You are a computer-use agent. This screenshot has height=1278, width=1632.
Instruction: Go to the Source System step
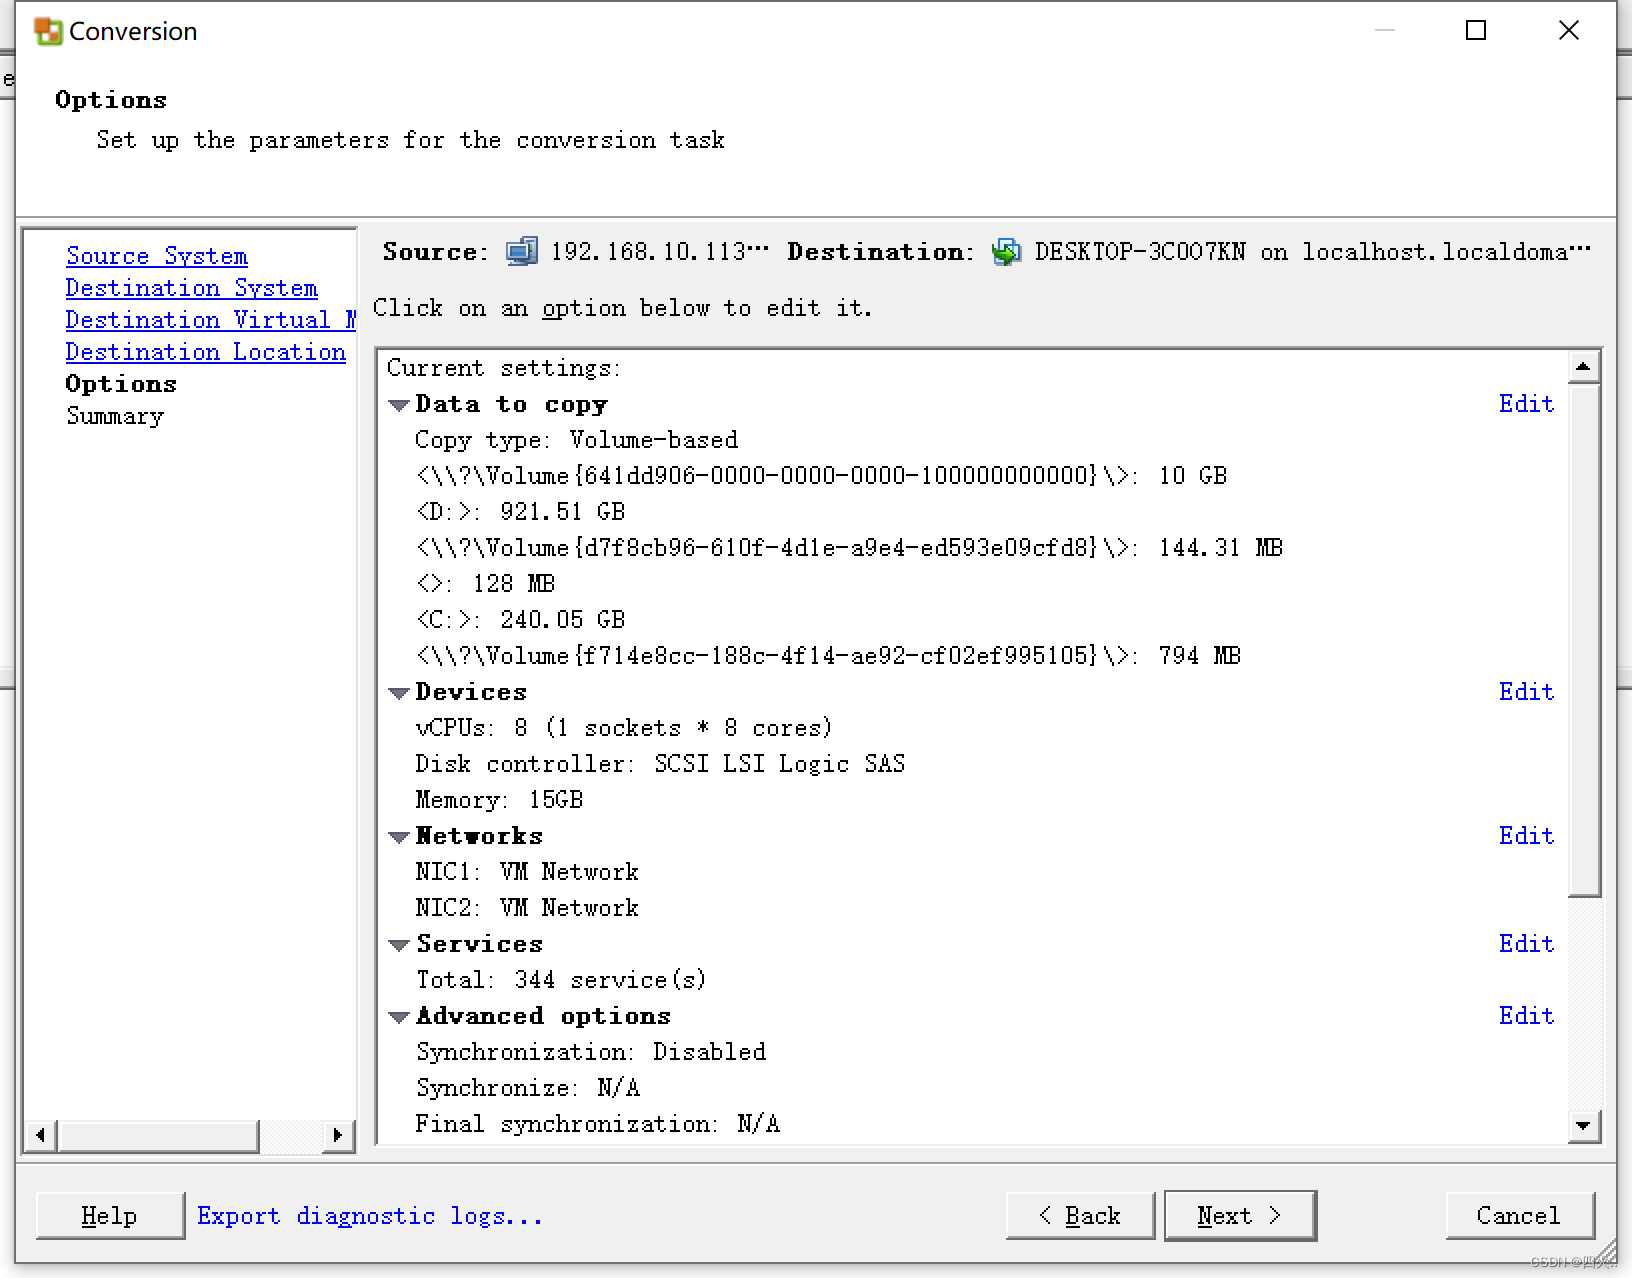click(157, 256)
